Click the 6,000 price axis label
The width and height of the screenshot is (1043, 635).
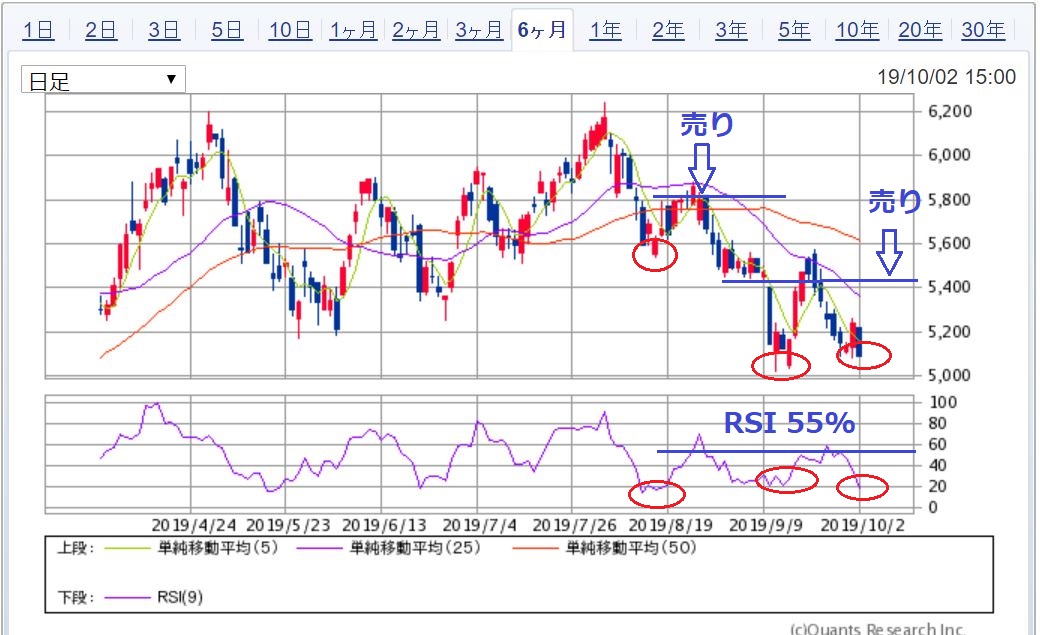point(950,155)
